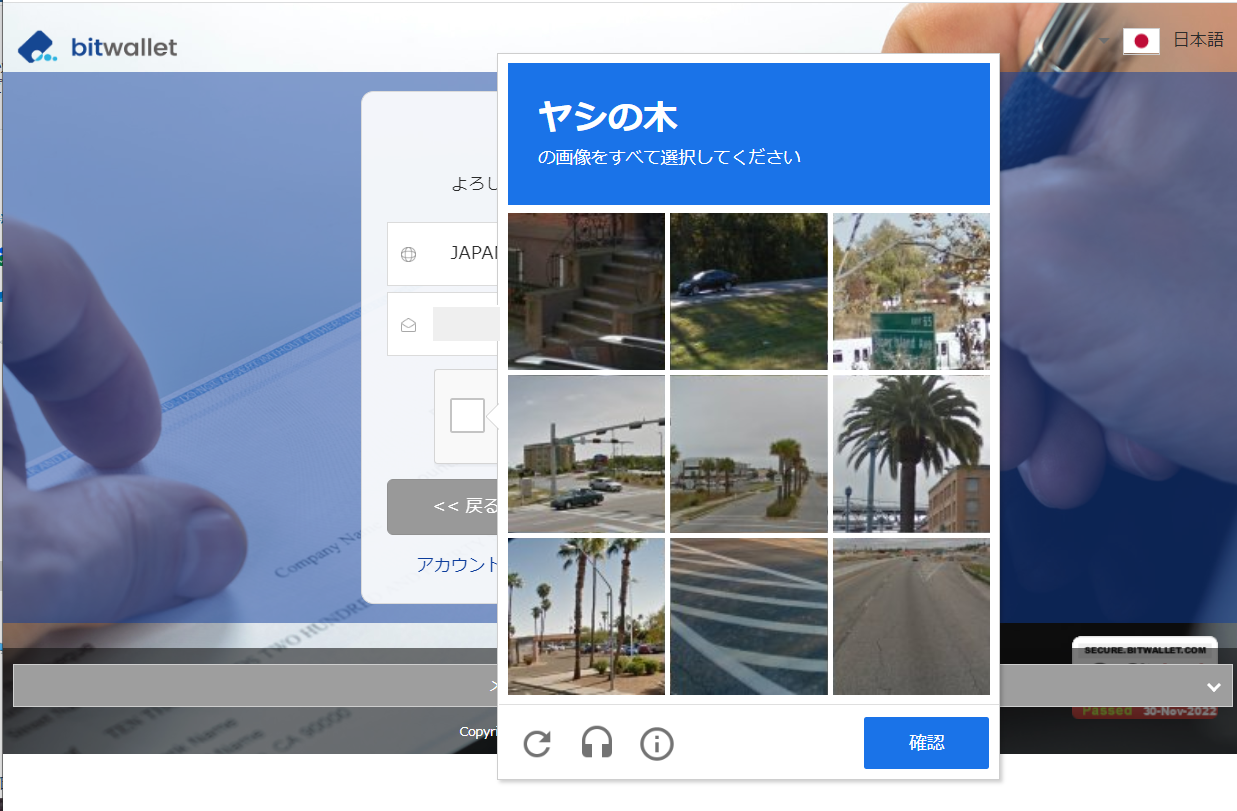Screen dimensions: 1237x811
Task: Select the headphones audio challenge icon
Action: click(597, 743)
